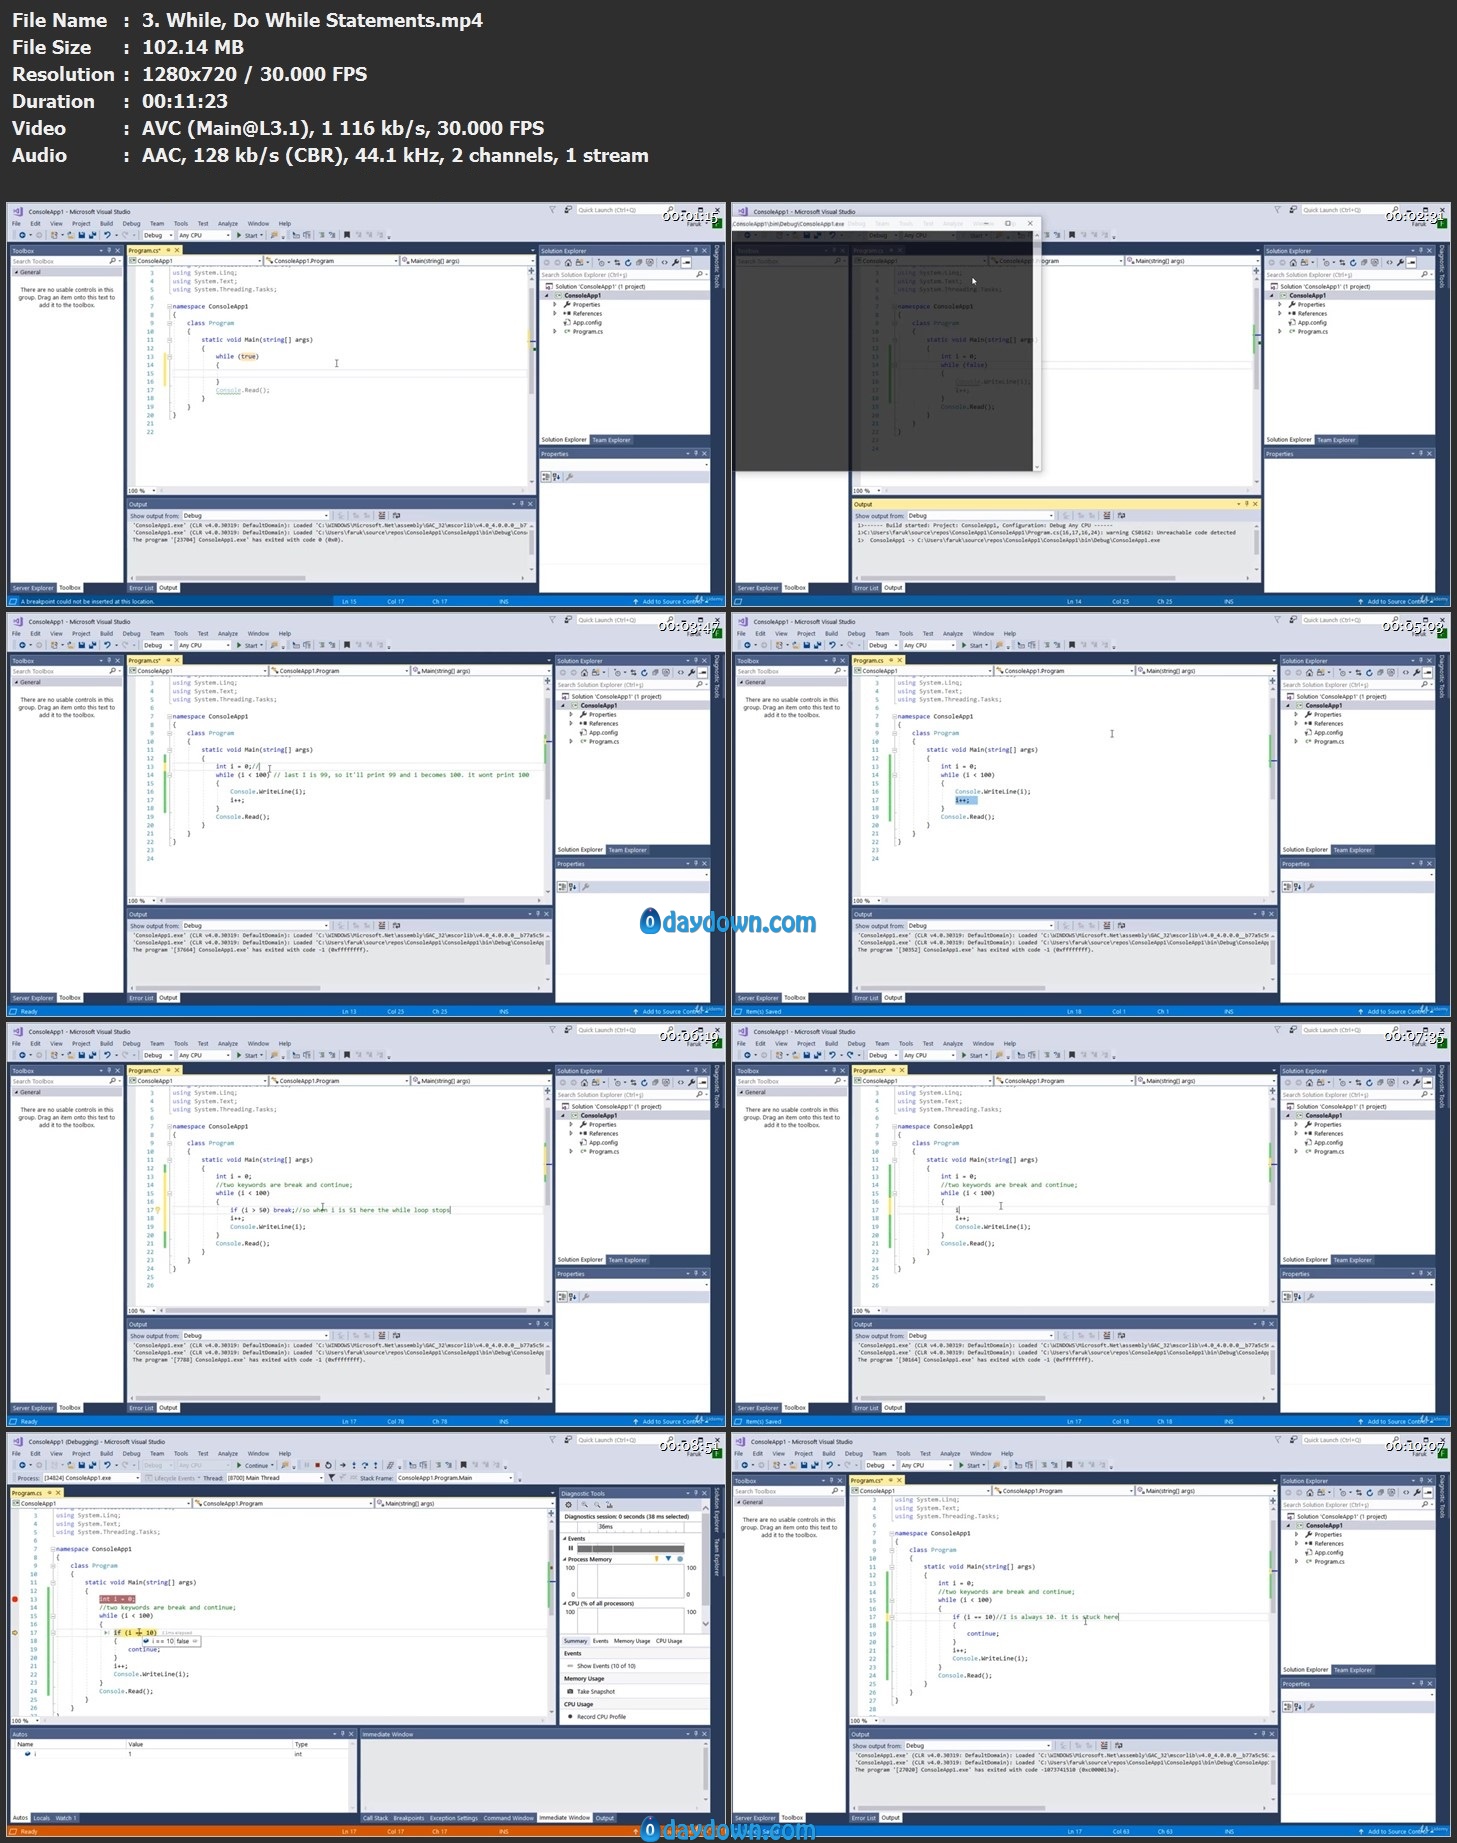Click Step Into icon in 00:08:51 frame
This screenshot has width=1457, height=1843.
pyautogui.click(x=354, y=1465)
